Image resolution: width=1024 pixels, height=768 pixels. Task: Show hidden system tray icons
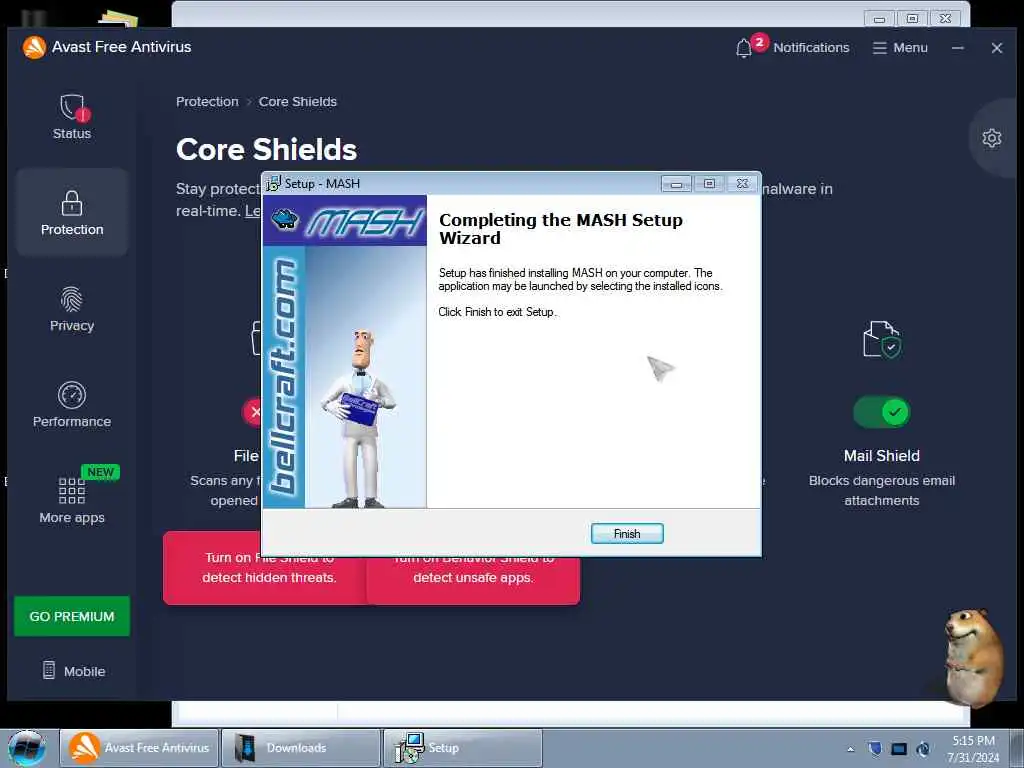850,749
